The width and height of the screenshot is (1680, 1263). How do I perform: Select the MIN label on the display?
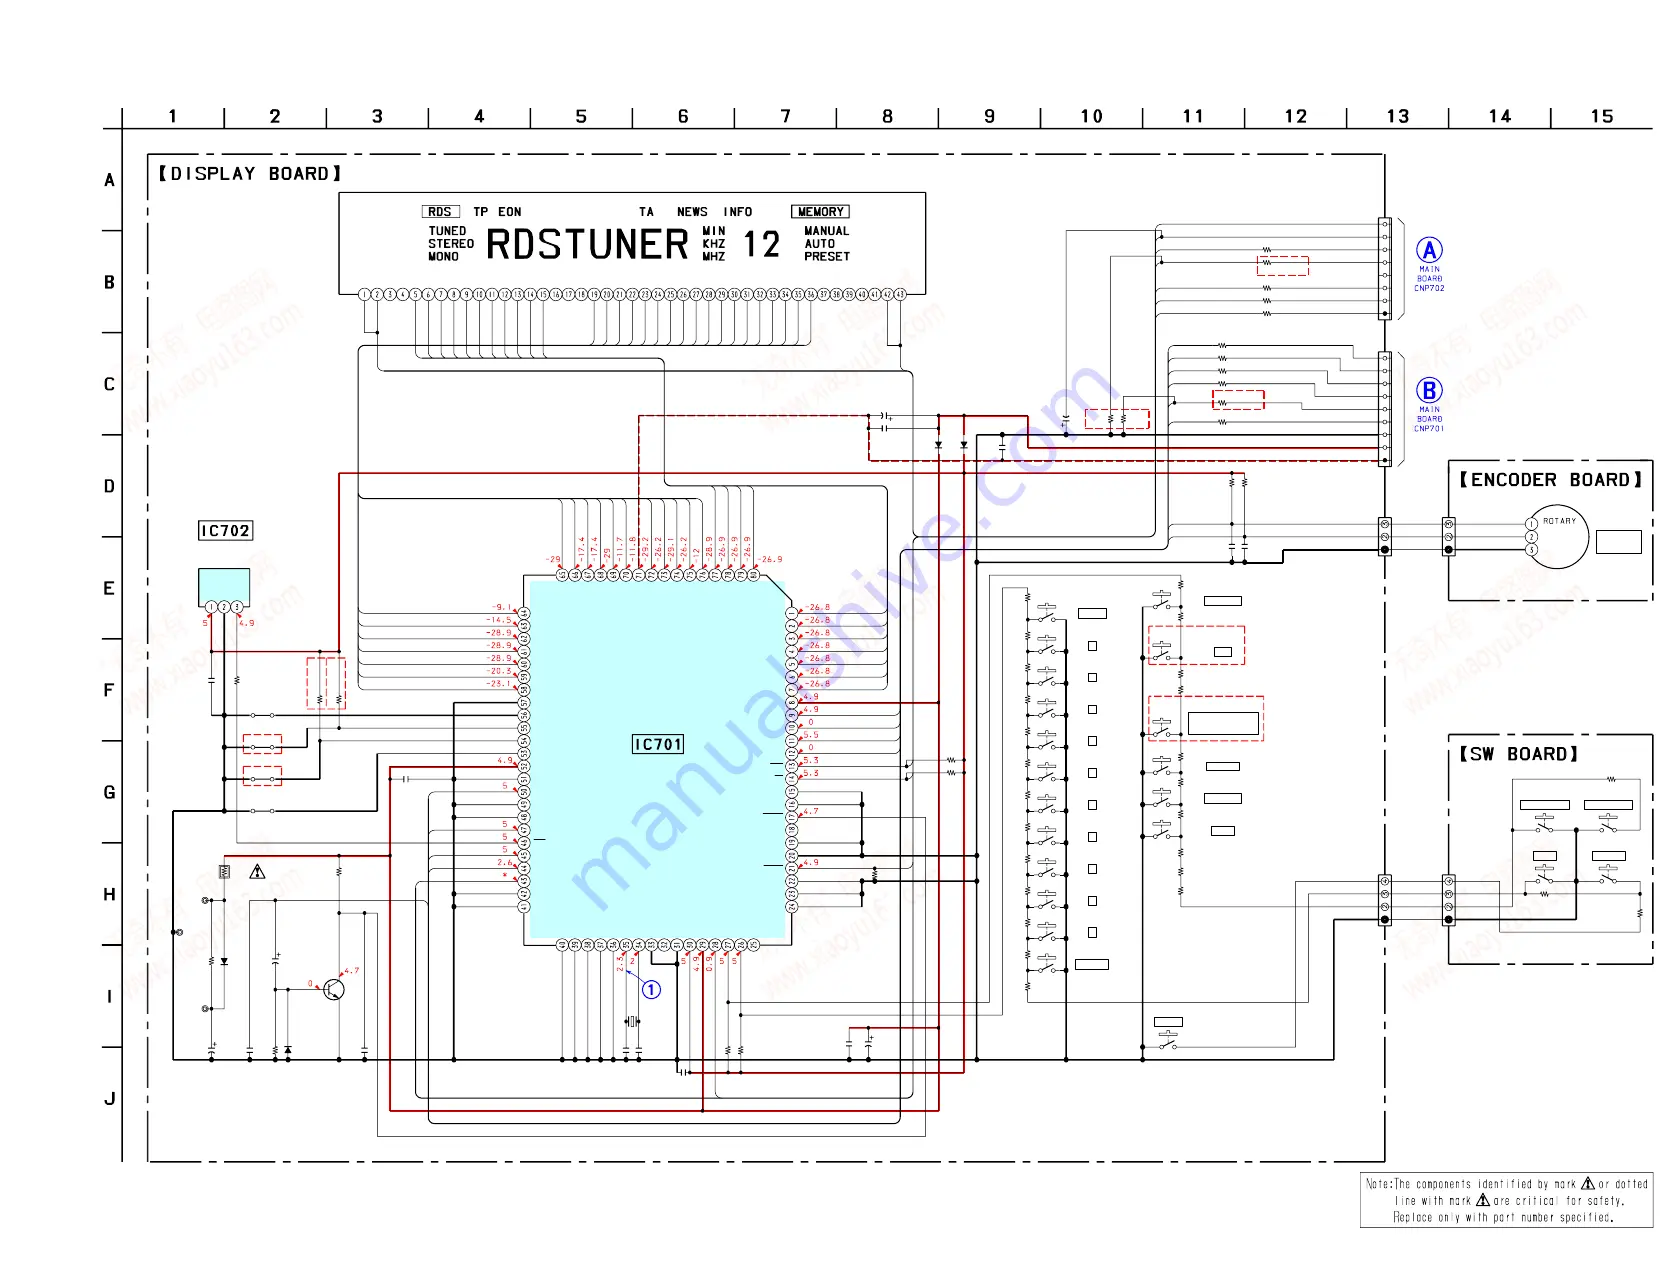click(714, 231)
